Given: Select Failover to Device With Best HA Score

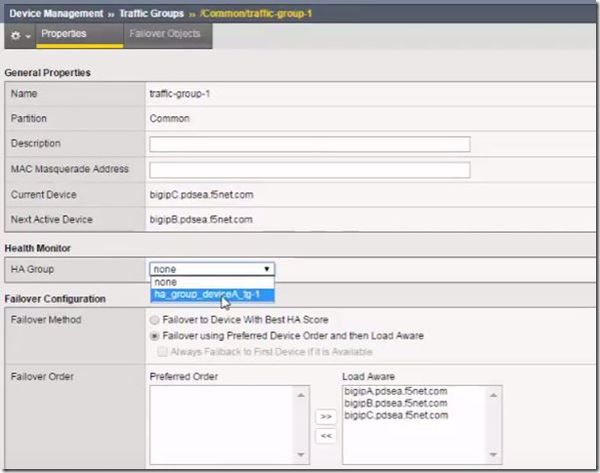Looking at the screenshot, I should point(154,320).
